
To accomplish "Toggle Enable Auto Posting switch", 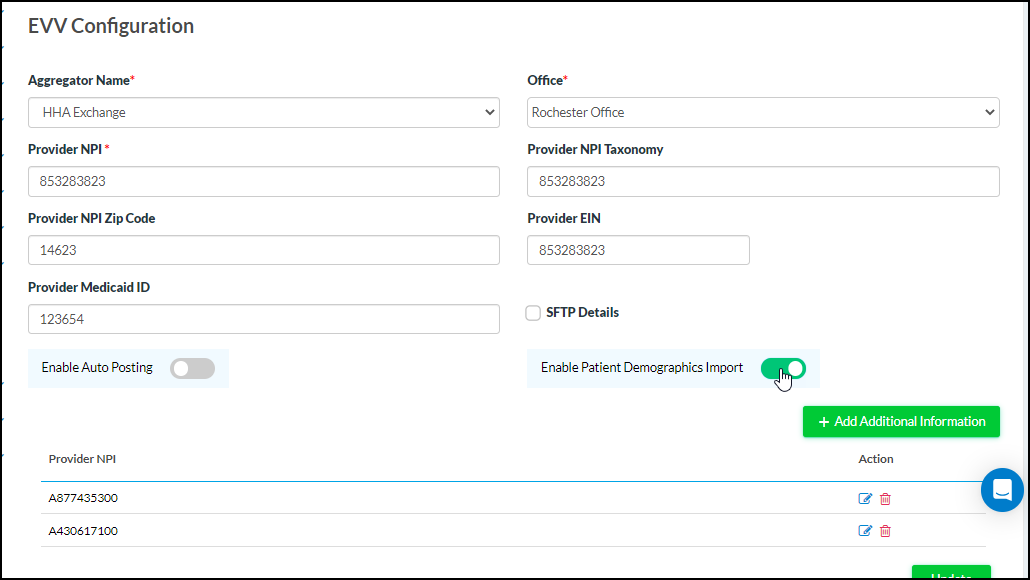I will (192, 368).
